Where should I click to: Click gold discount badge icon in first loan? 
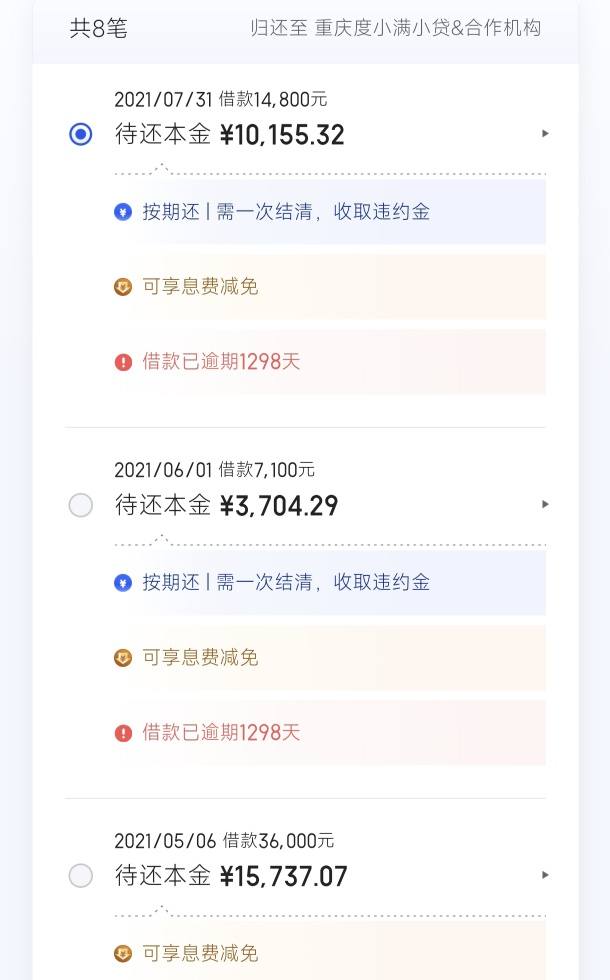[123, 288]
